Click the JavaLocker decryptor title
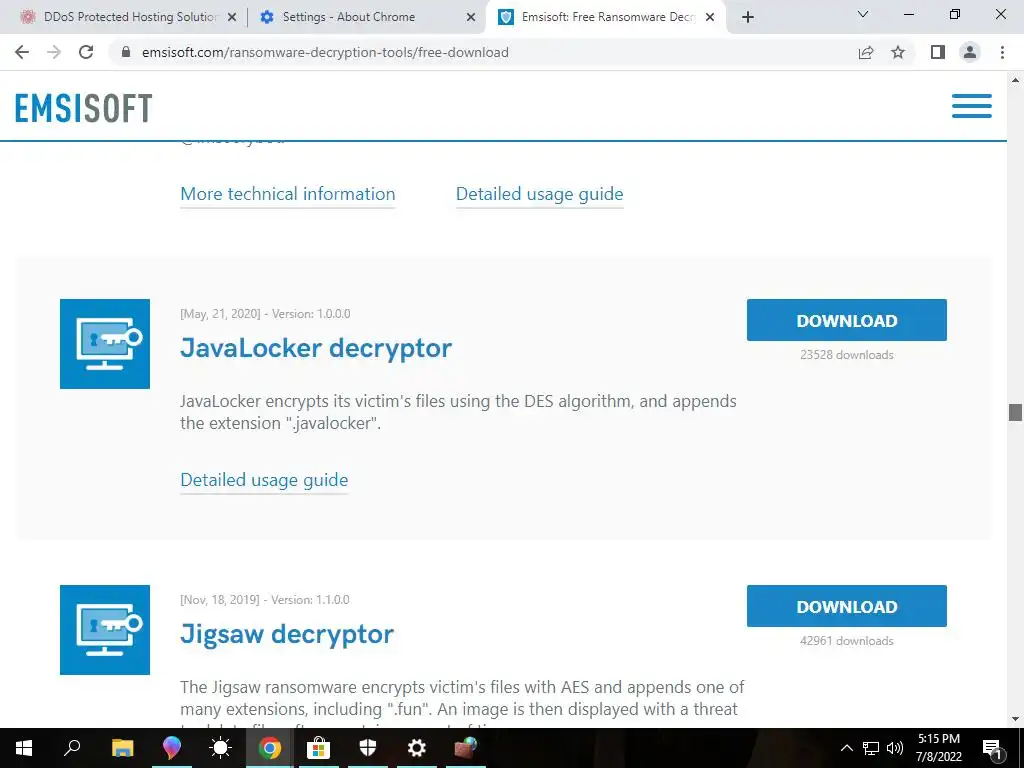The image size is (1024, 768). click(315, 348)
